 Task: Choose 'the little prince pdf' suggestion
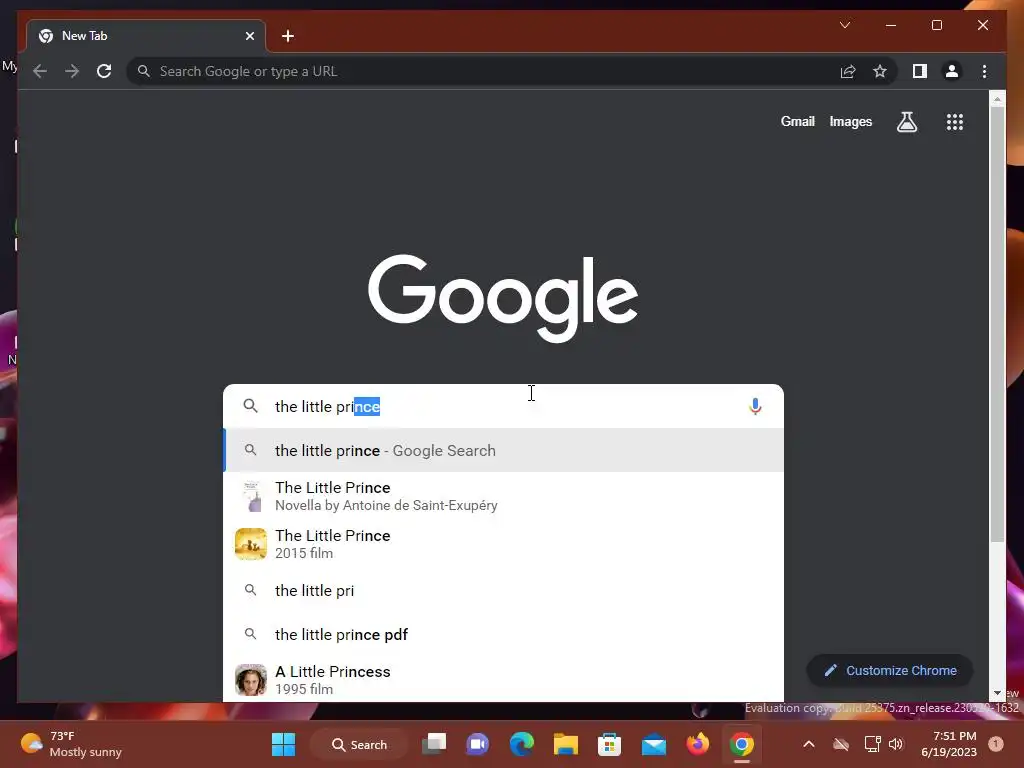[x=503, y=634]
